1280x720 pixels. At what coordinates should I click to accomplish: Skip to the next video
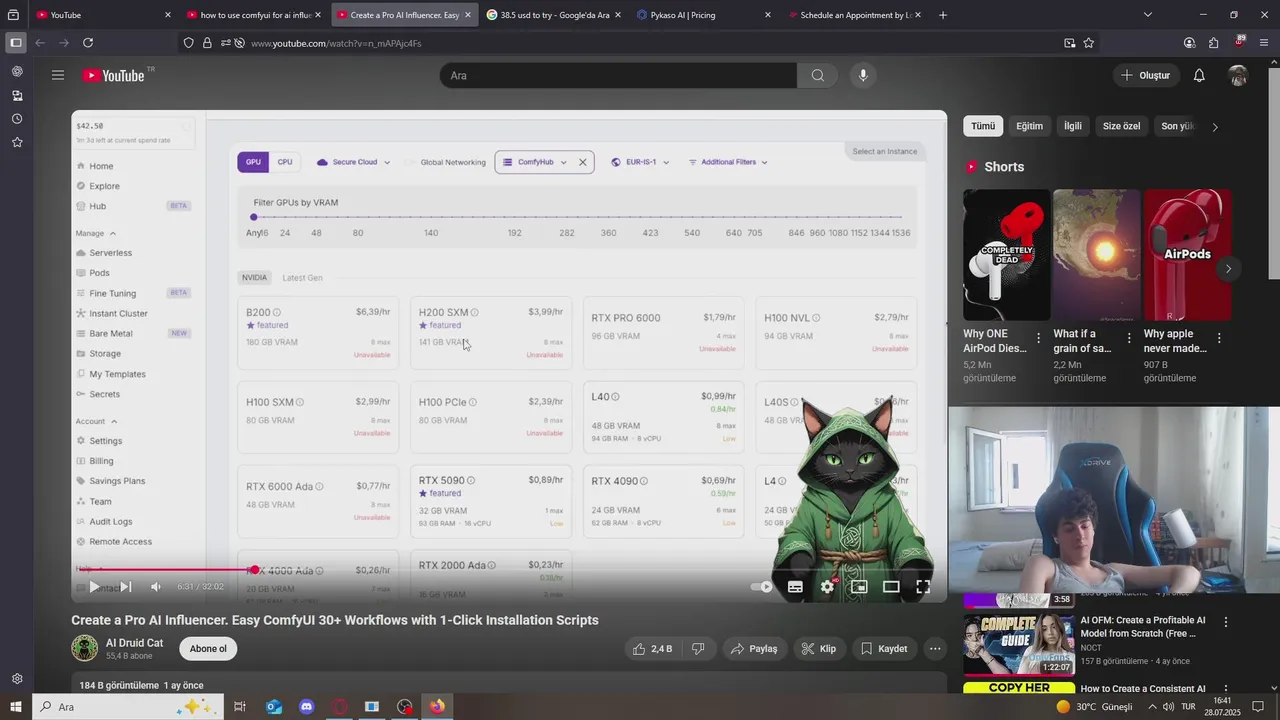(125, 587)
